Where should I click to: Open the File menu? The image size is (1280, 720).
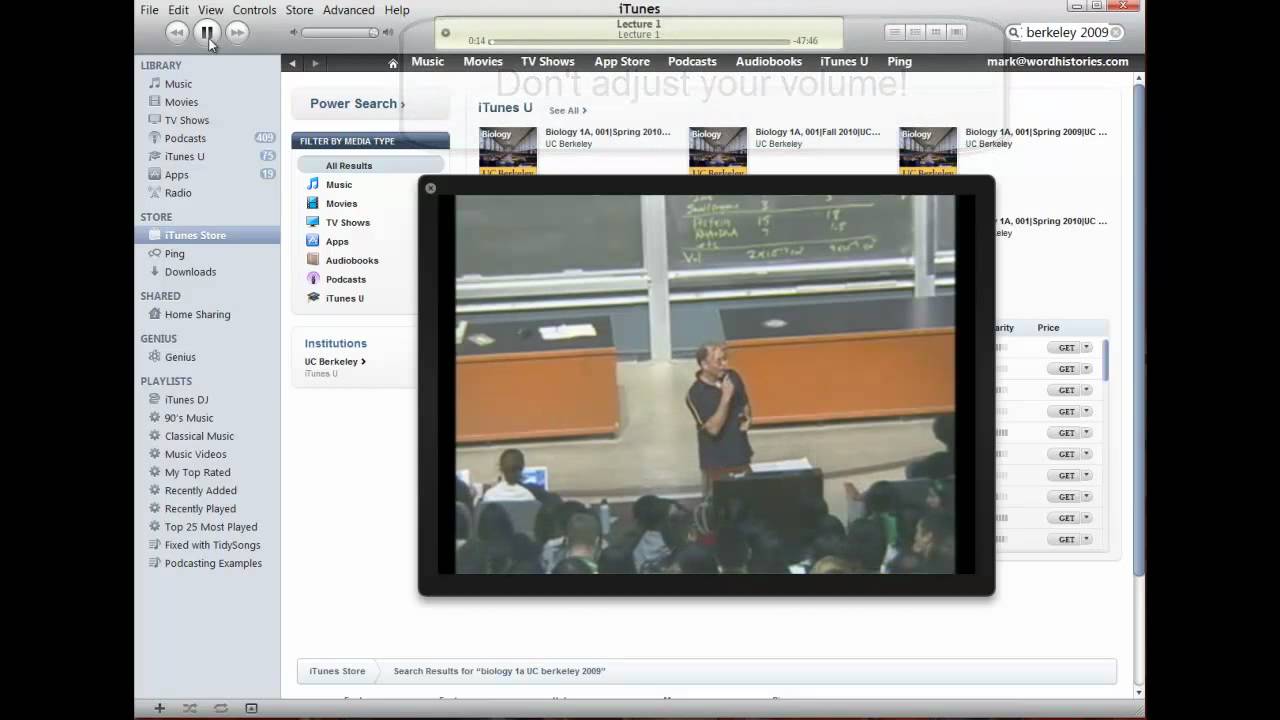(x=149, y=10)
